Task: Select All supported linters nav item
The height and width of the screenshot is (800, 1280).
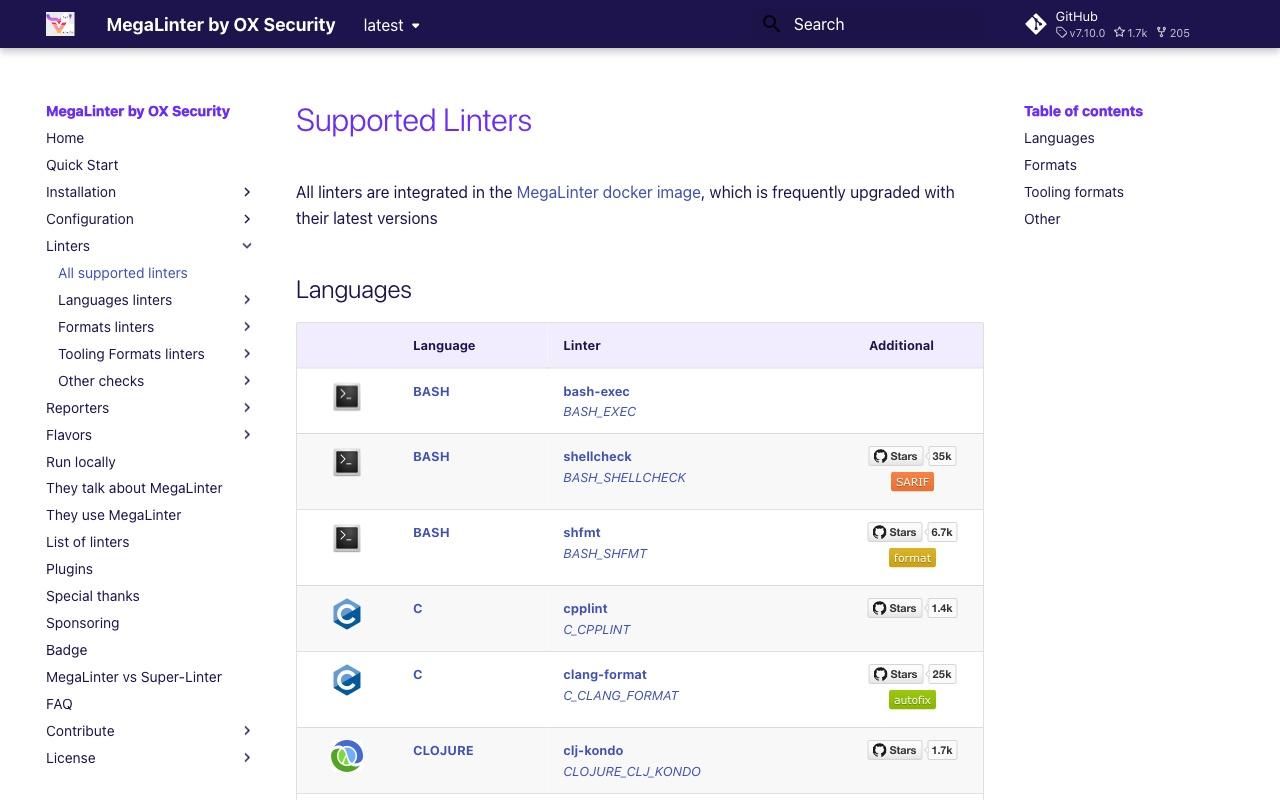Action: click(x=123, y=273)
